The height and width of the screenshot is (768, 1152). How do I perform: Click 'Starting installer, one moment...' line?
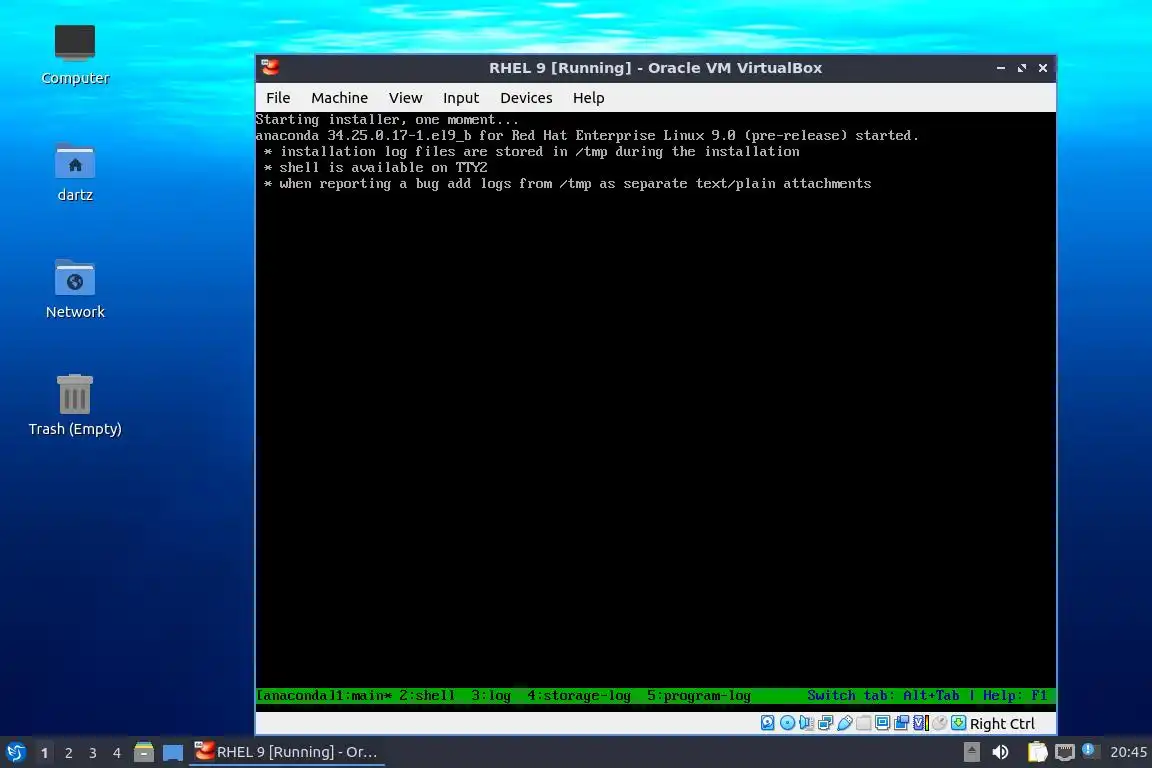click(x=387, y=119)
